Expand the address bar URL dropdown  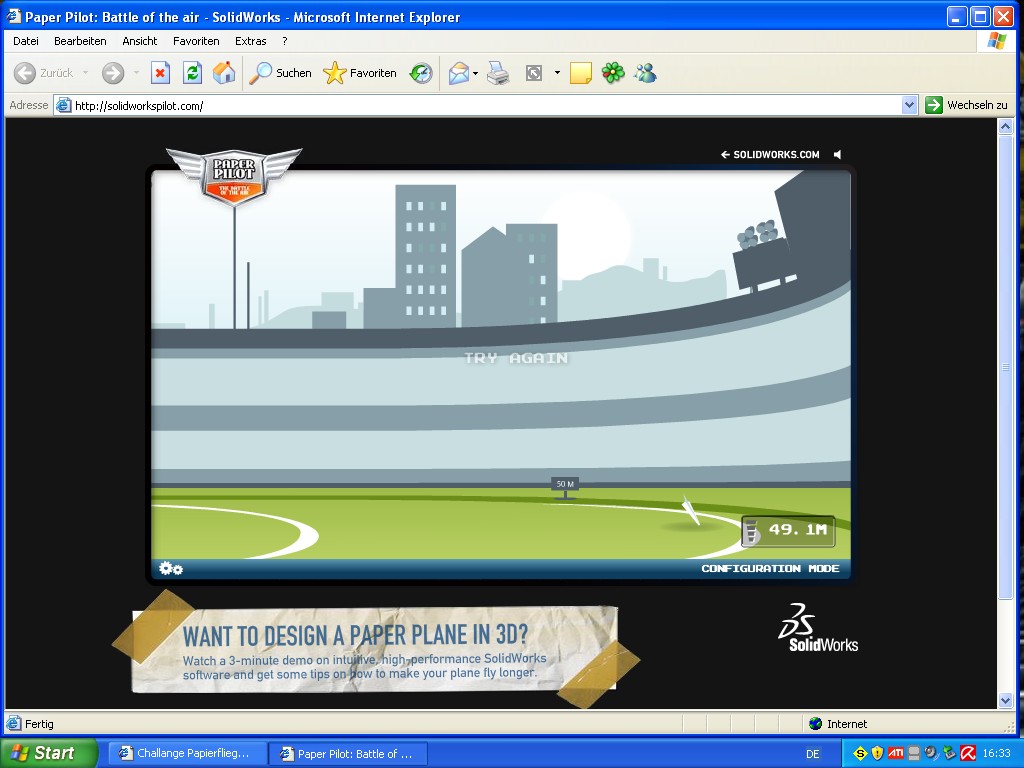click(909, 105)
